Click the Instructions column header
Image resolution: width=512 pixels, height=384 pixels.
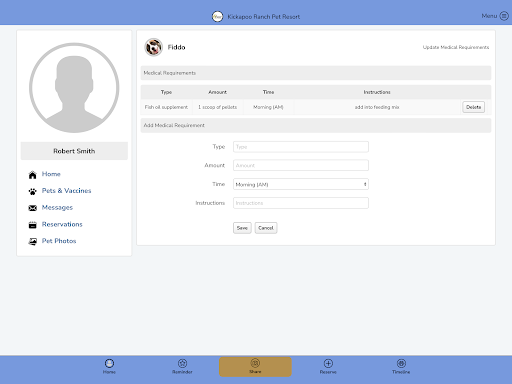click(x=377, y=92)
